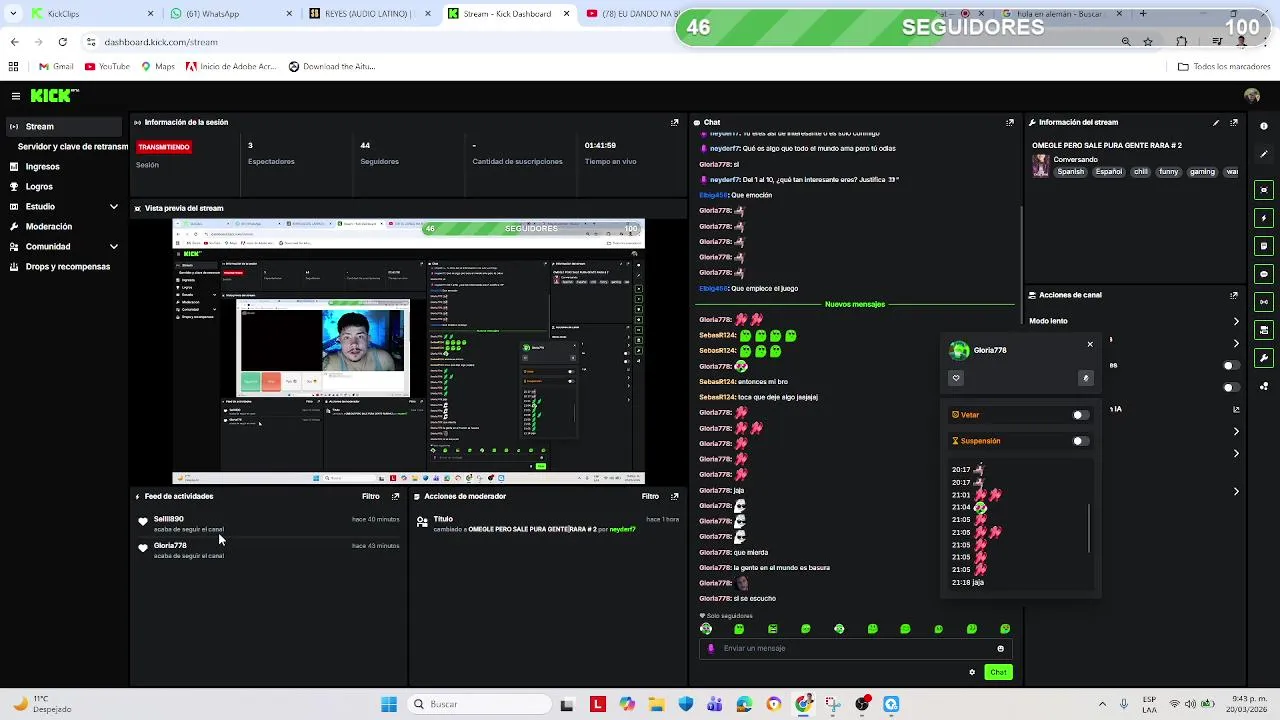Click the Enviar un mensaje input field

(855, 648)
